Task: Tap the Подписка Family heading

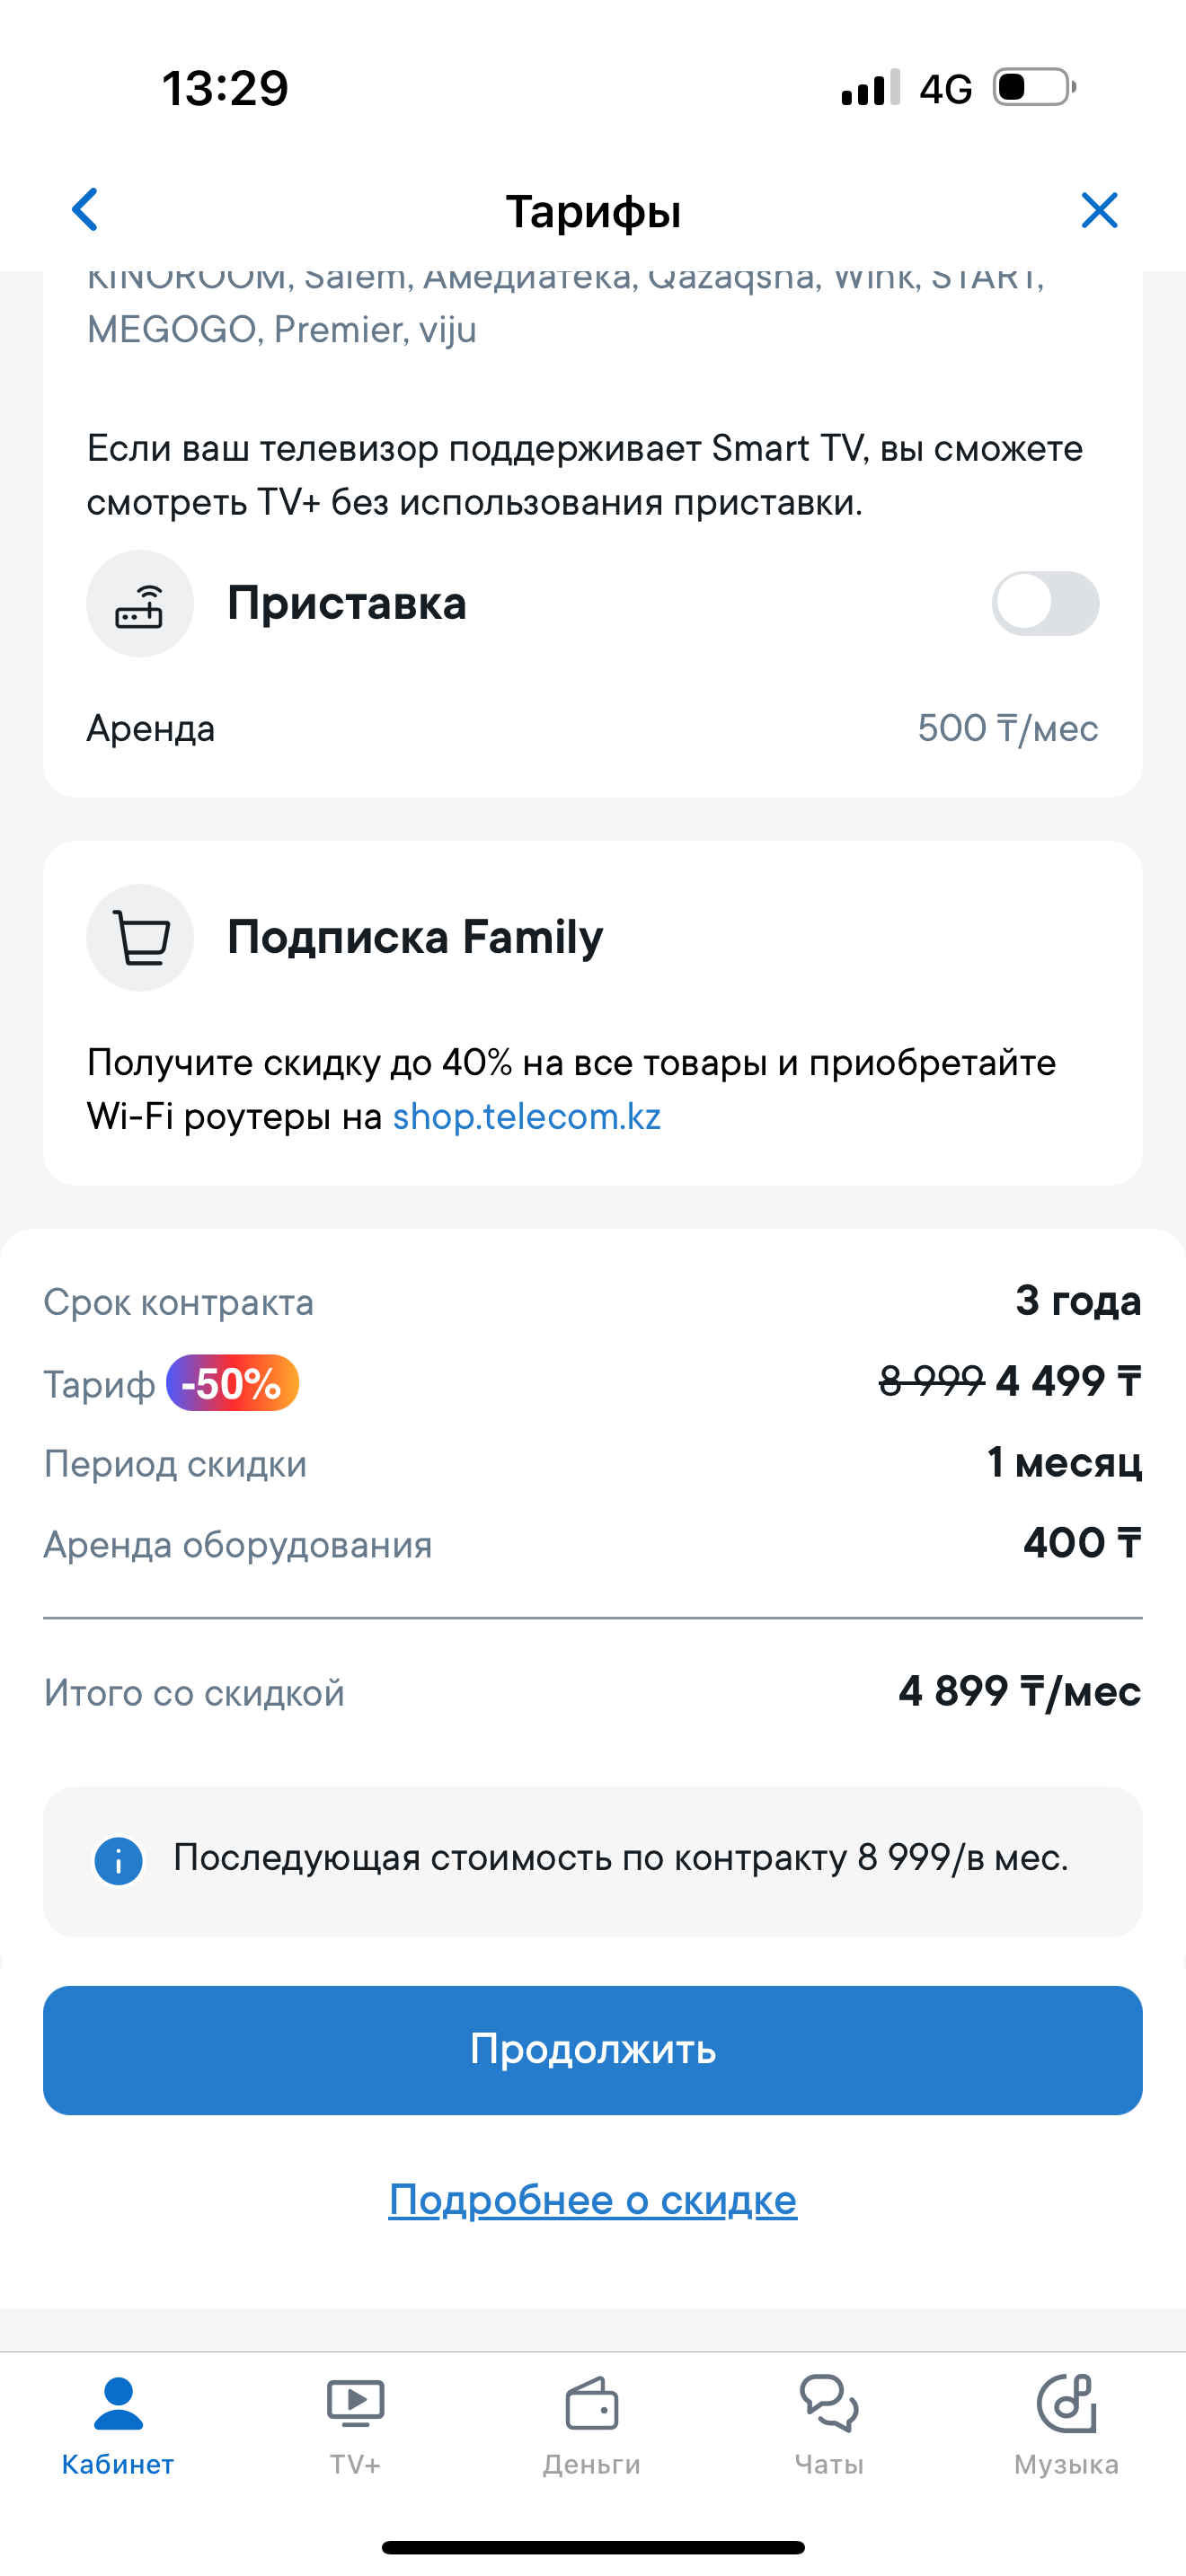Action: [415, 937]
